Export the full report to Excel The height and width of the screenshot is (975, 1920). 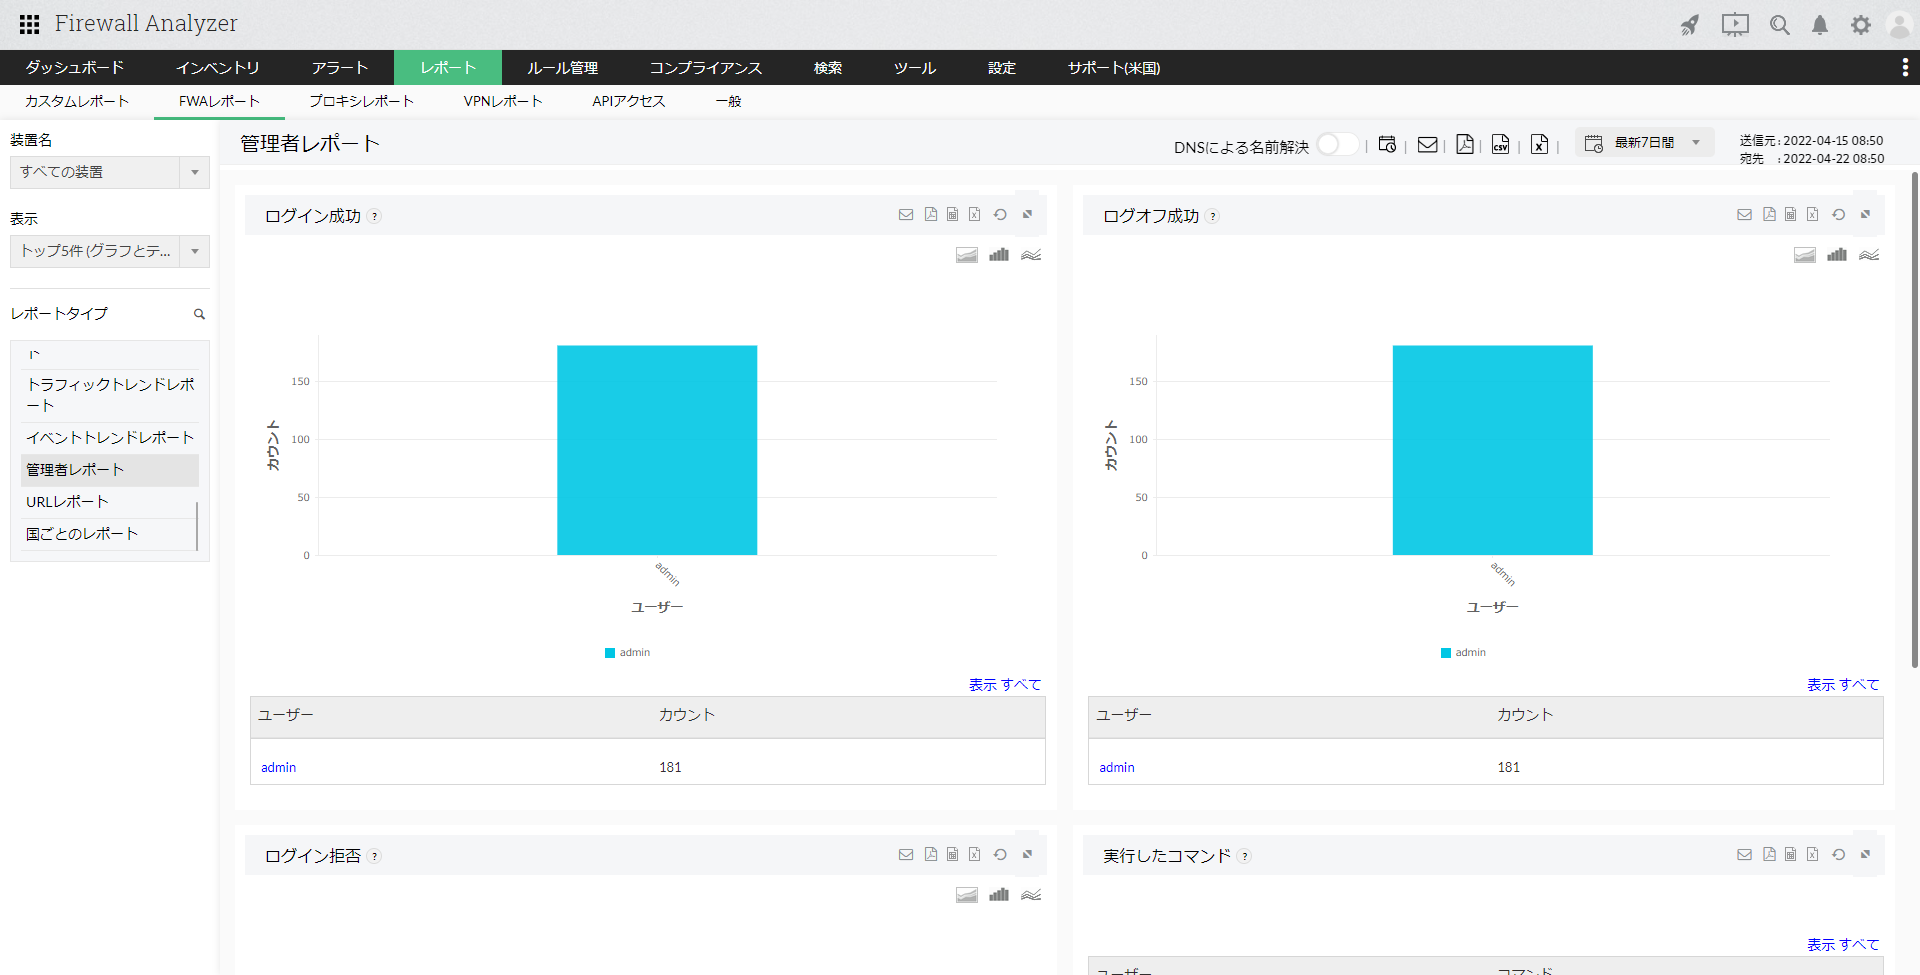tap(1540, 144)
